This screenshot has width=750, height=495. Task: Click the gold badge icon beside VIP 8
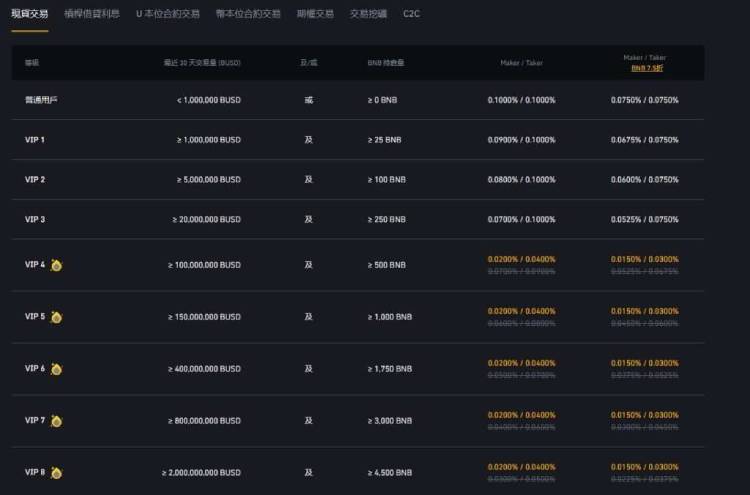click(x=57, y=472)
